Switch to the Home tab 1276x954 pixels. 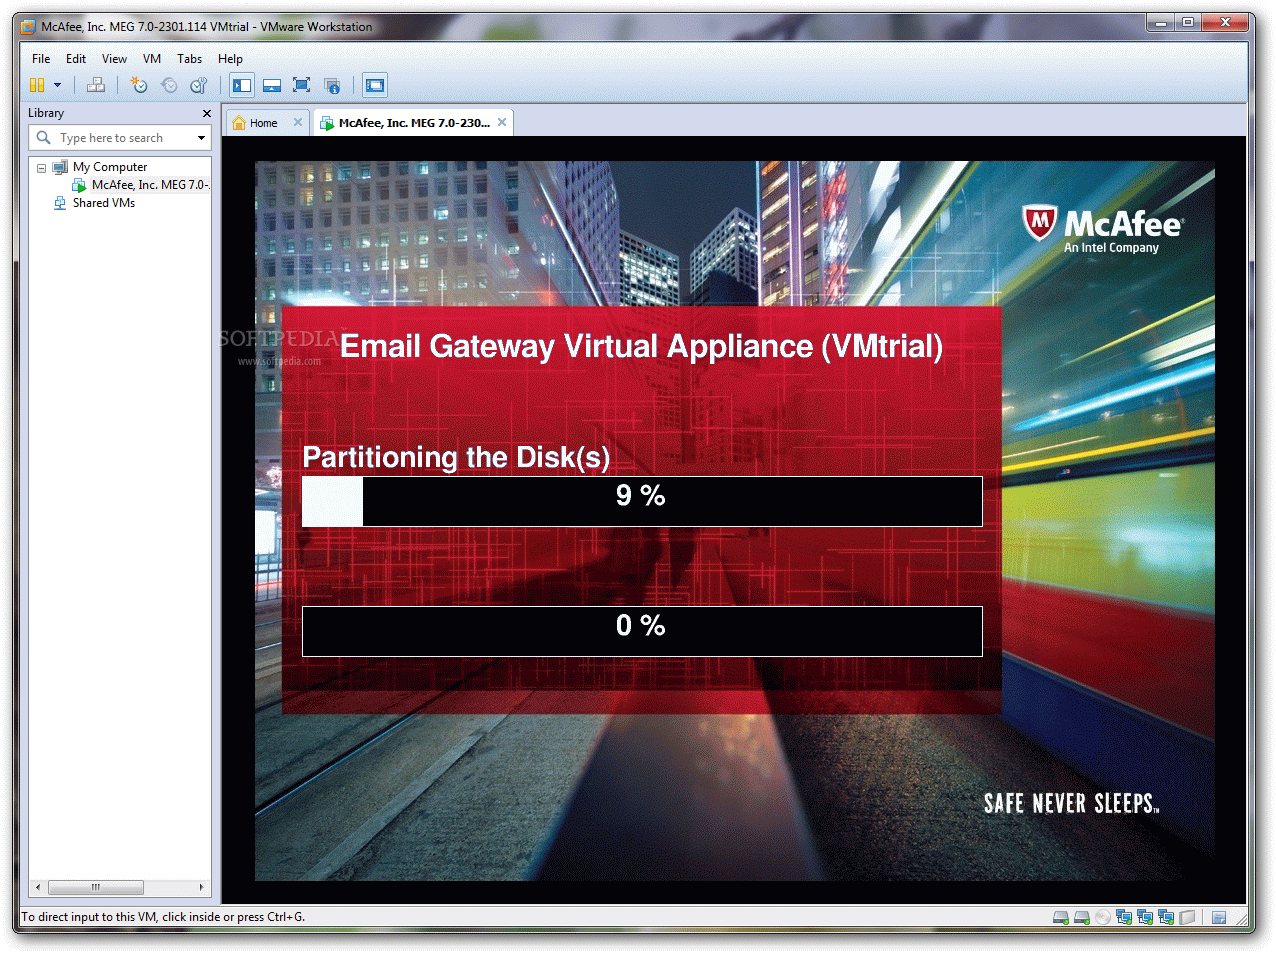coord(266,123)
